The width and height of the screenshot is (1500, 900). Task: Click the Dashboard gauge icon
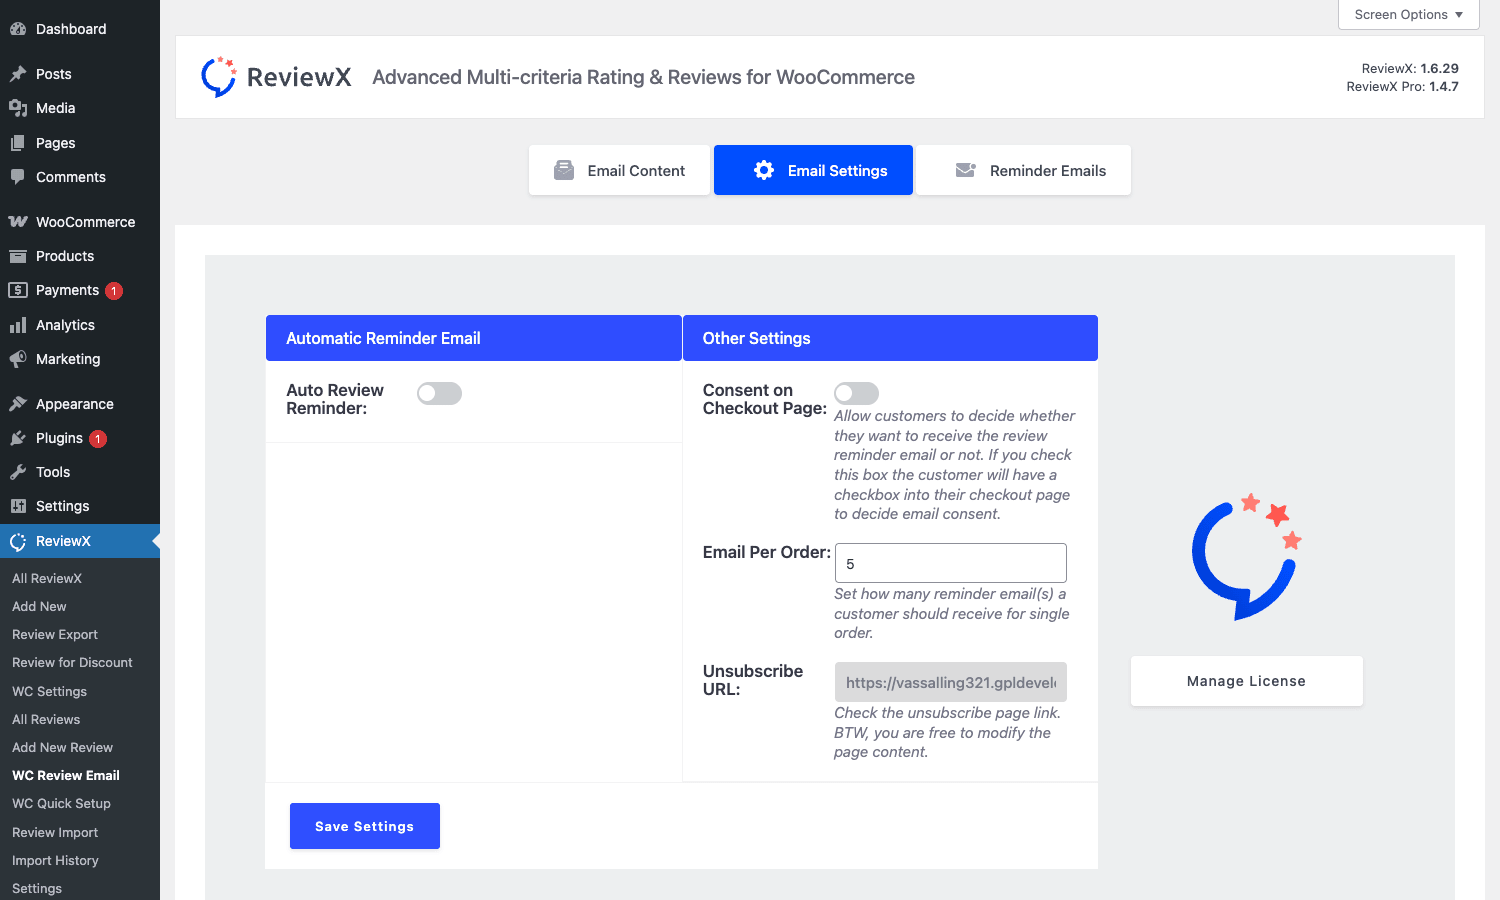pos(18,29)
